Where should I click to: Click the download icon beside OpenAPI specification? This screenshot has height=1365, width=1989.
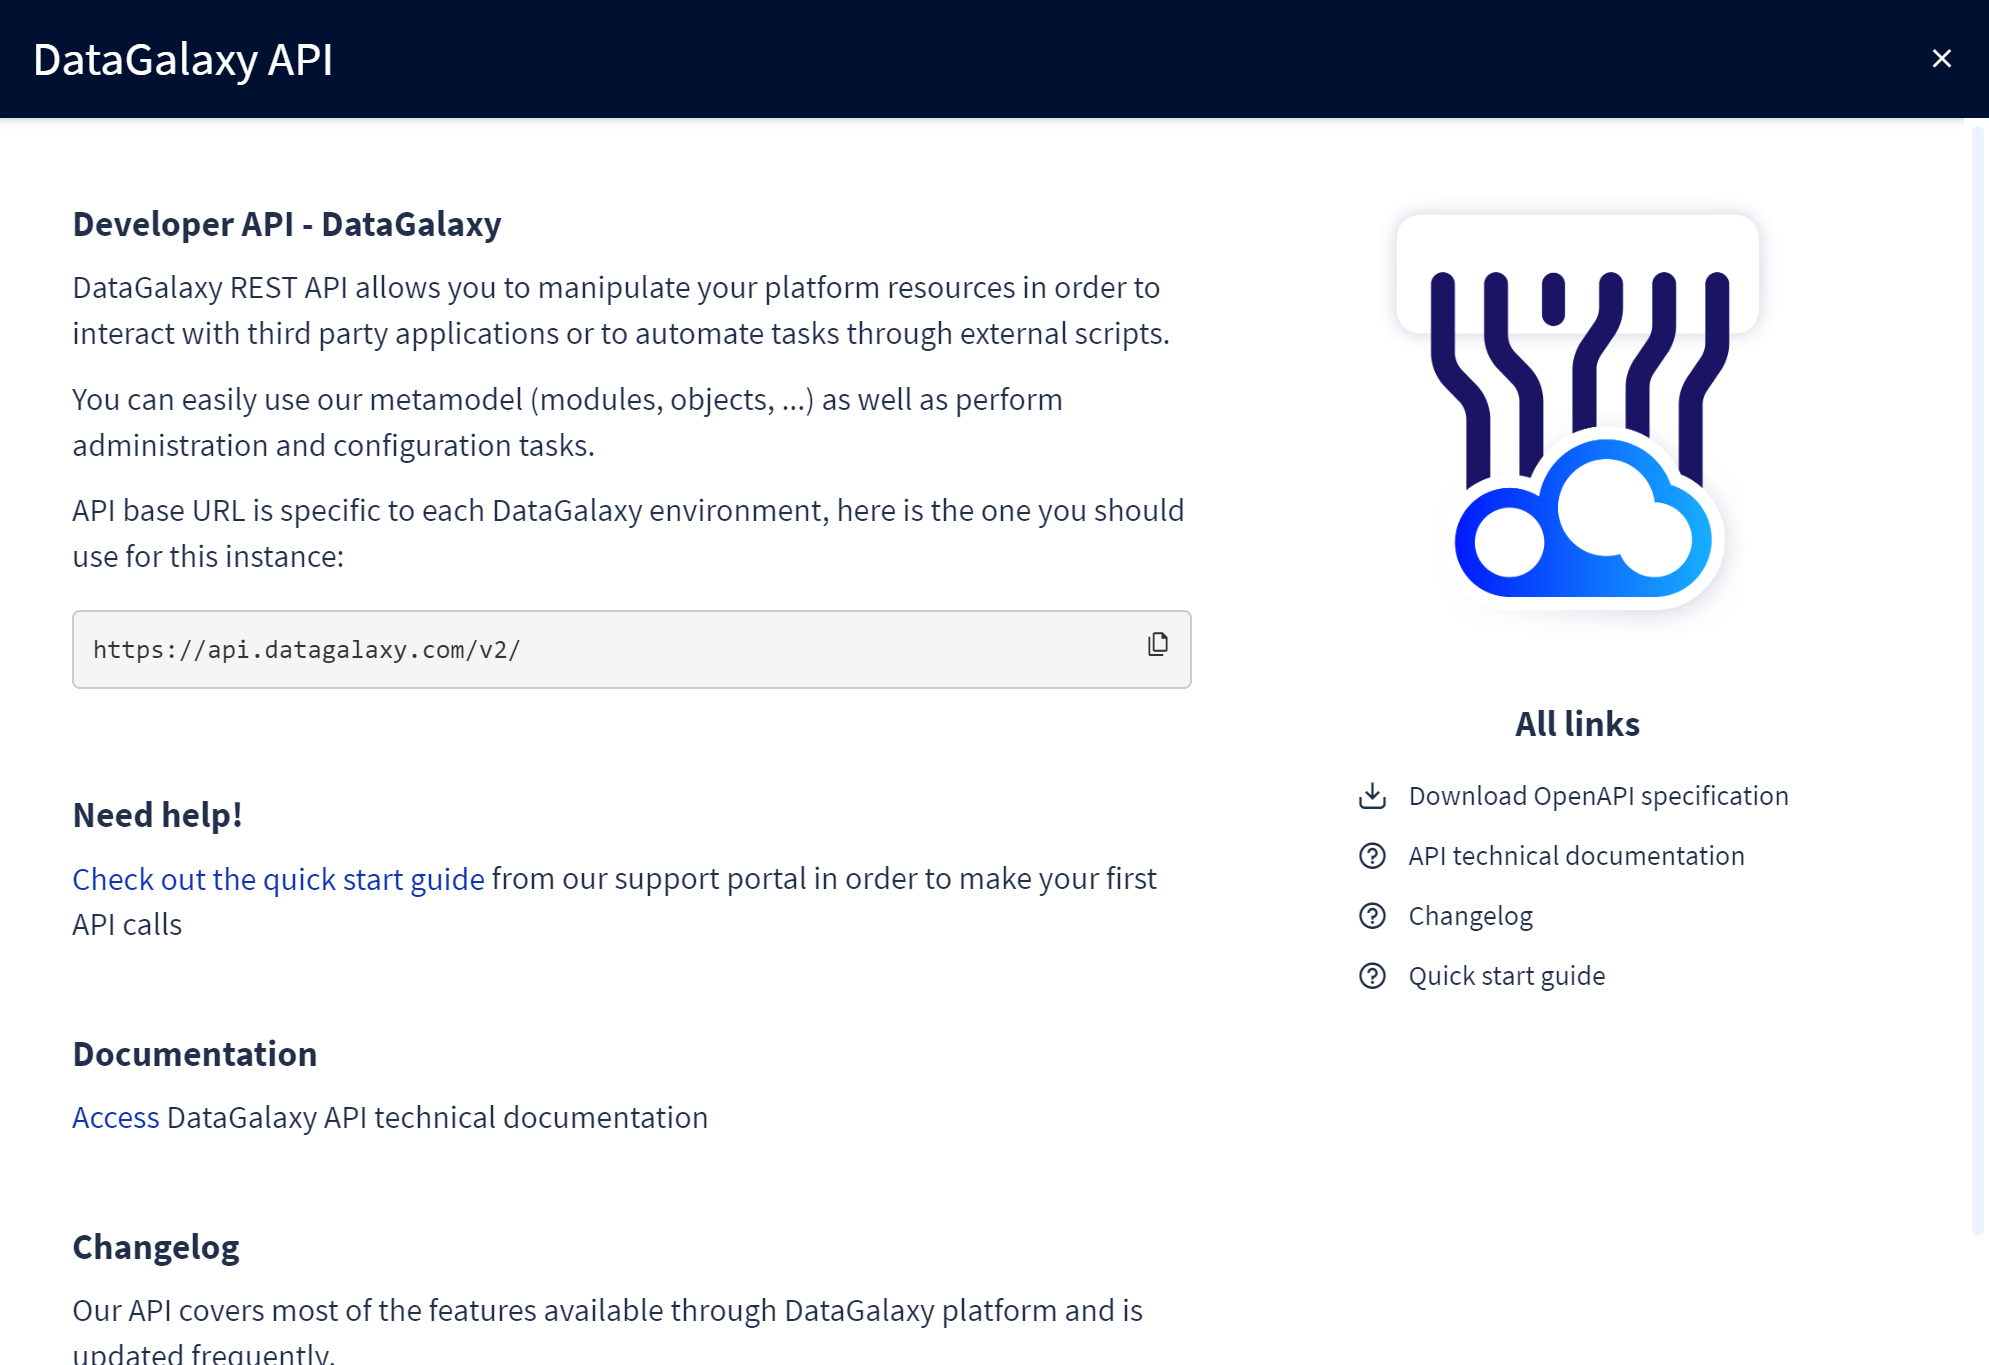click(1372, 796)
